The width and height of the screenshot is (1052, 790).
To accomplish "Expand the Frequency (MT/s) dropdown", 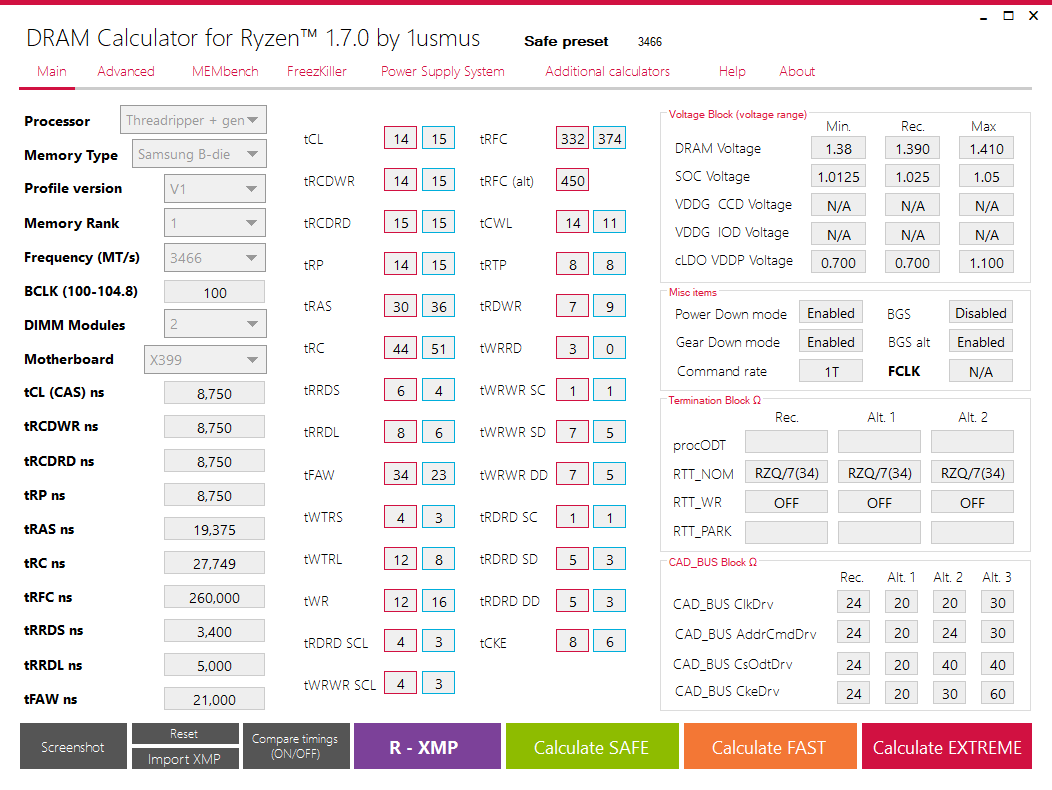I will 215,258.
